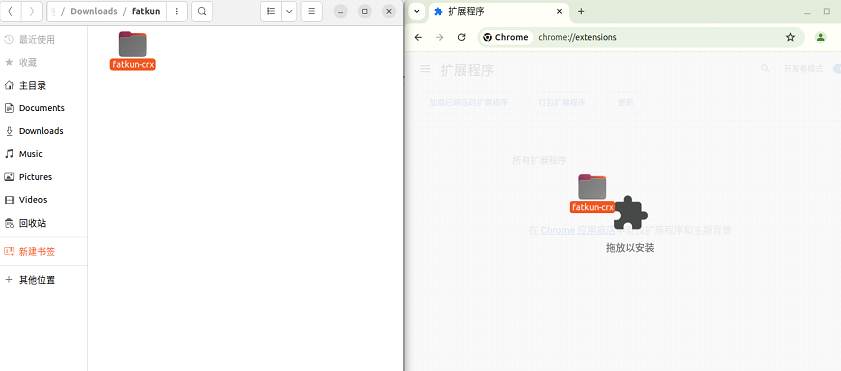Open the file manager hamburger menu
The width and height of the screenshot is (841, 371).
coord(312,11)
